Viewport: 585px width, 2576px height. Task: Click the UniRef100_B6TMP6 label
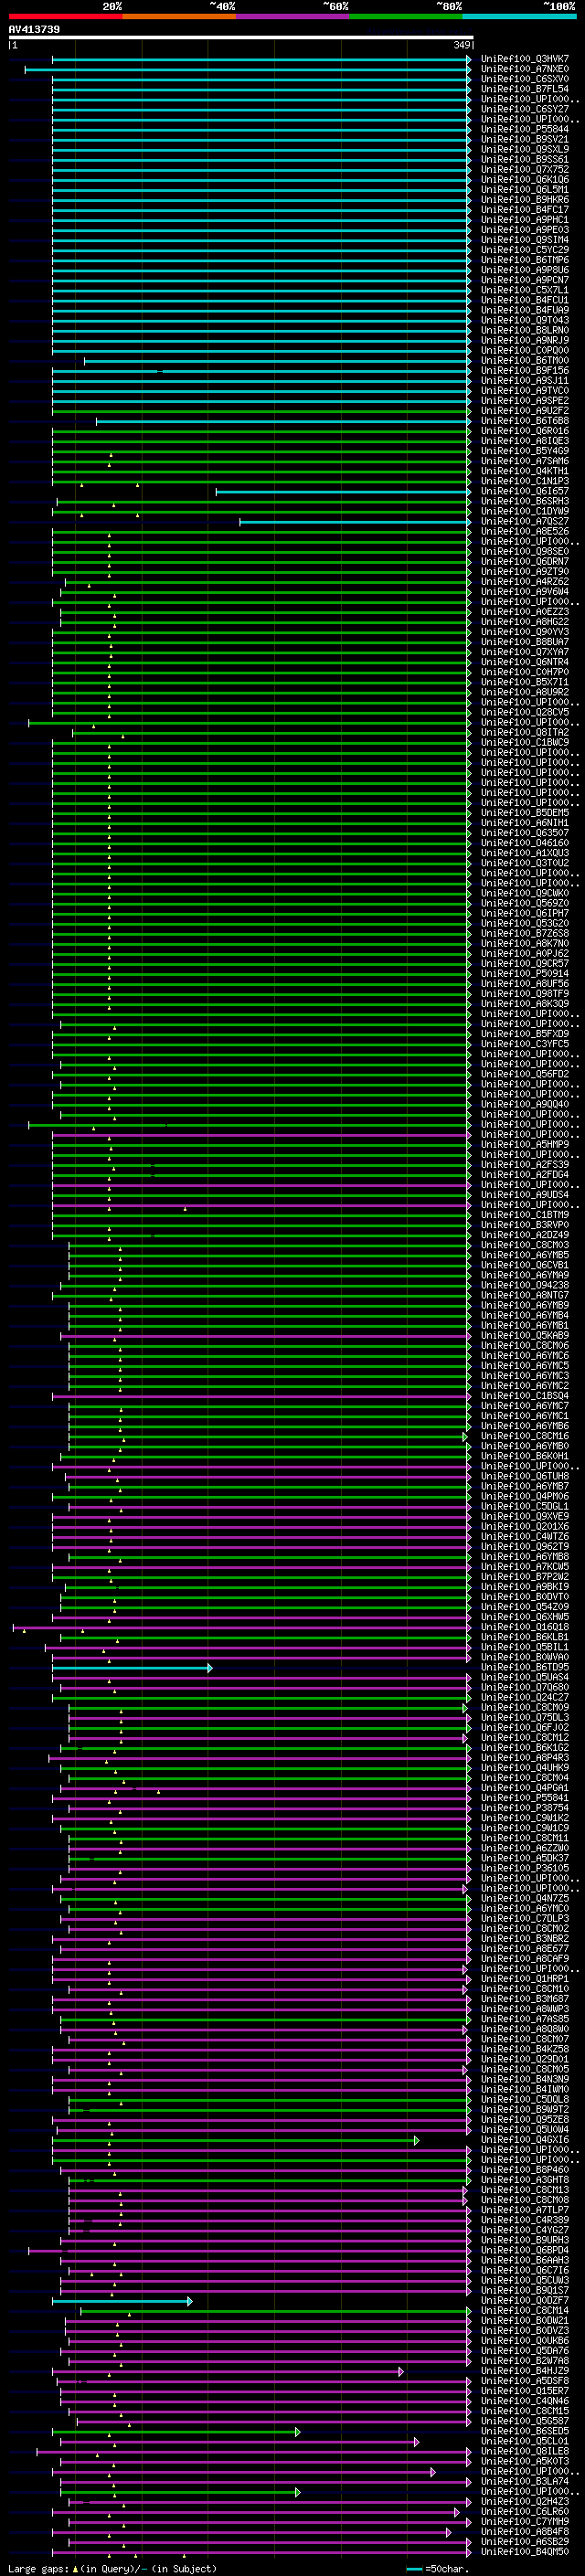(x=524, y=260)
